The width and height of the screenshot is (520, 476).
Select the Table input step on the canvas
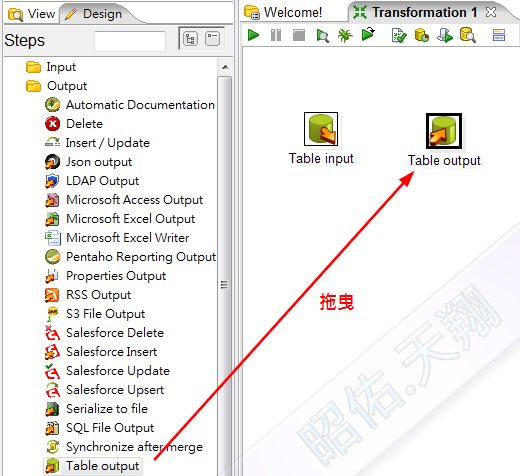coord(321,129)
